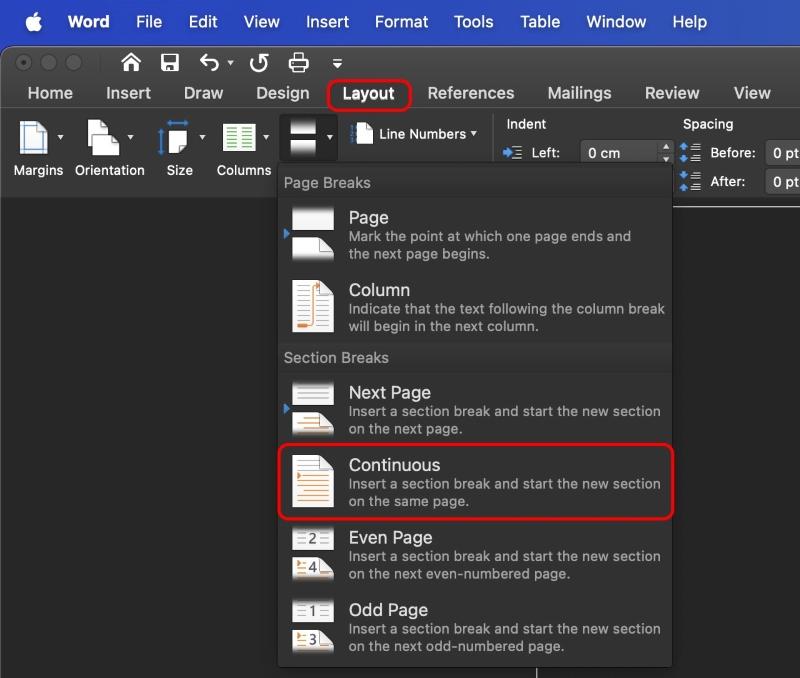
Task: Switch to the Mailings ribbon tab
Action: click(579, 93)
